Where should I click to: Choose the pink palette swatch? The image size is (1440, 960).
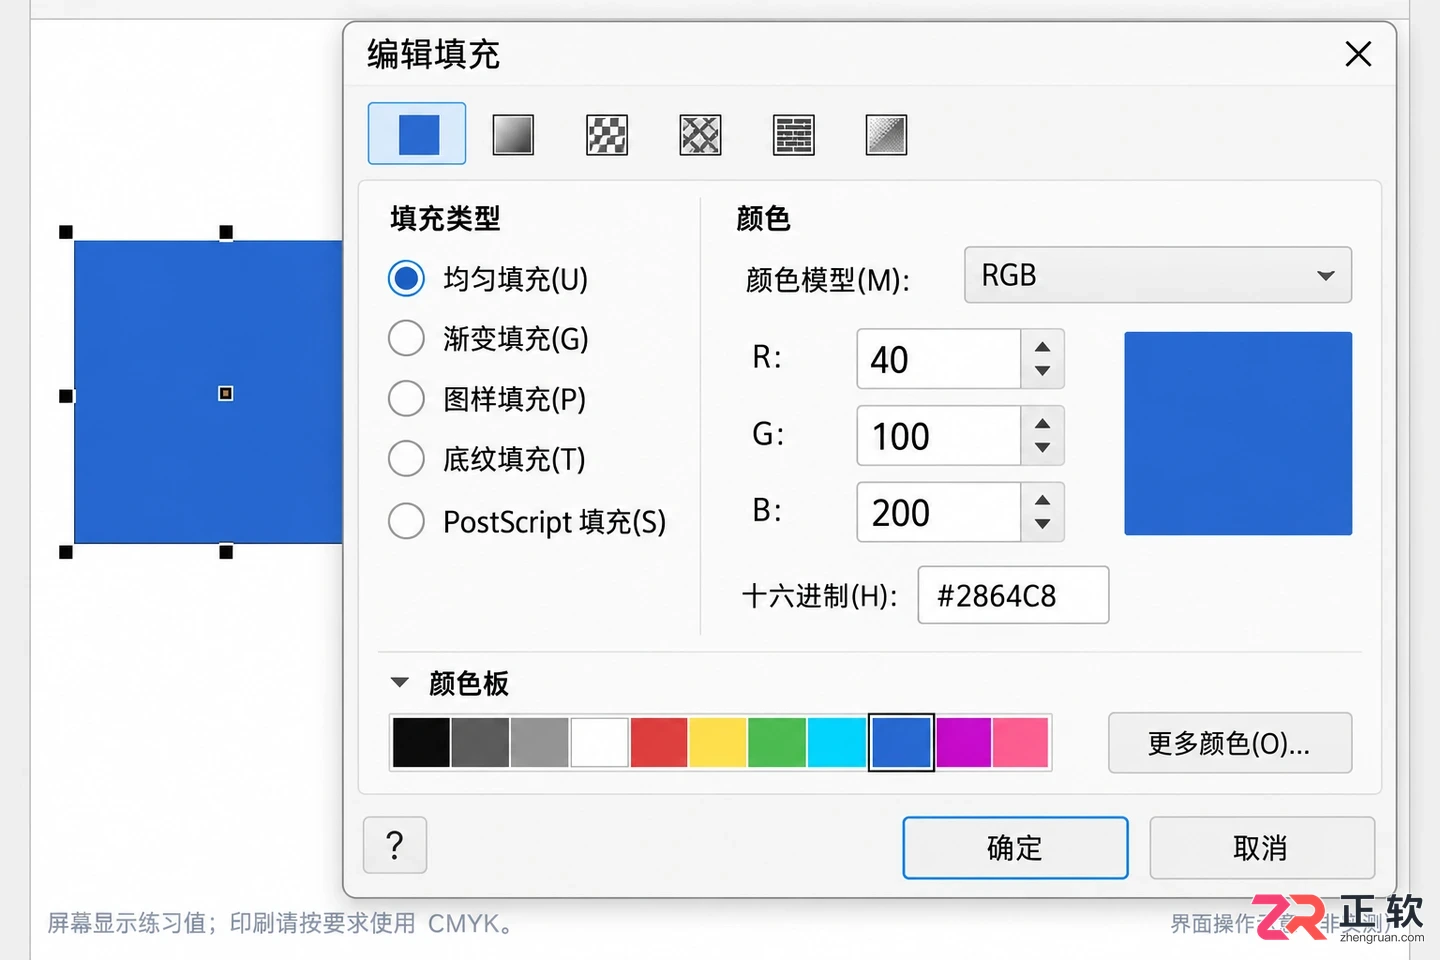click(1021, 742)
